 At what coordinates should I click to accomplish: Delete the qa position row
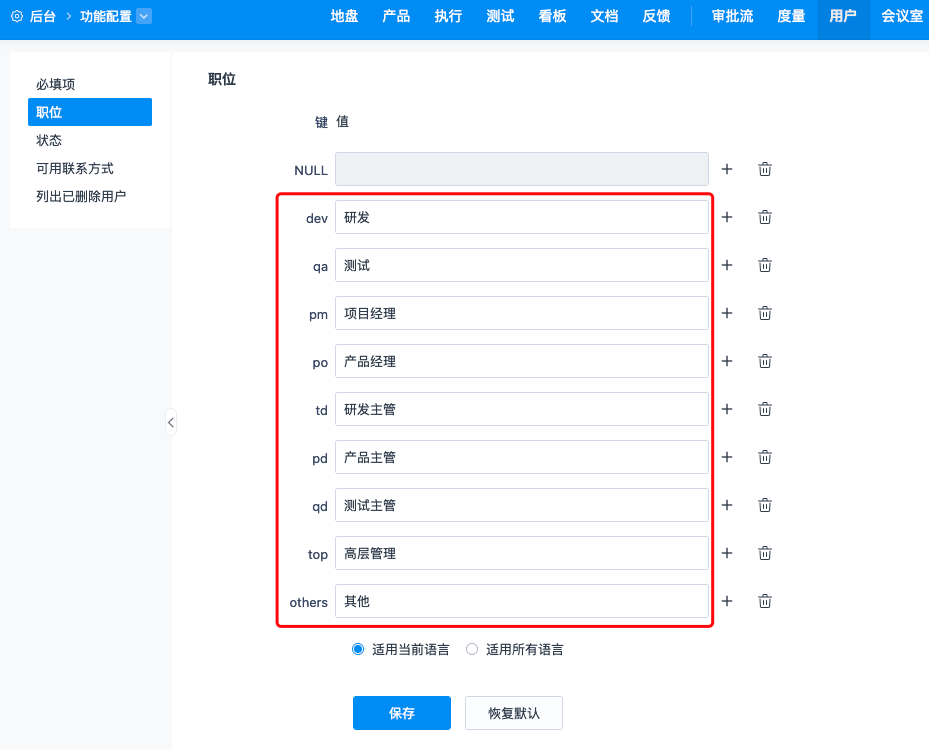(765, 265)
